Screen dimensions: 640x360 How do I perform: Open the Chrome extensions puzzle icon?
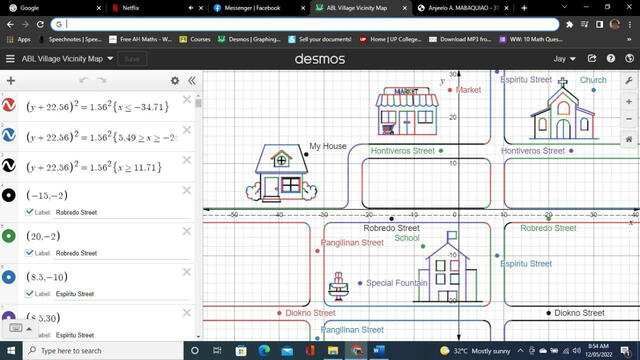click(569, 24)
